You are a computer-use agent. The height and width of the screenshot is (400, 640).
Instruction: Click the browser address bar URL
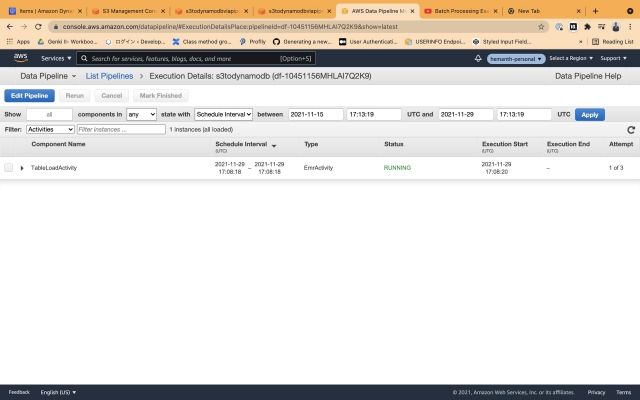[x=230, y=27]
